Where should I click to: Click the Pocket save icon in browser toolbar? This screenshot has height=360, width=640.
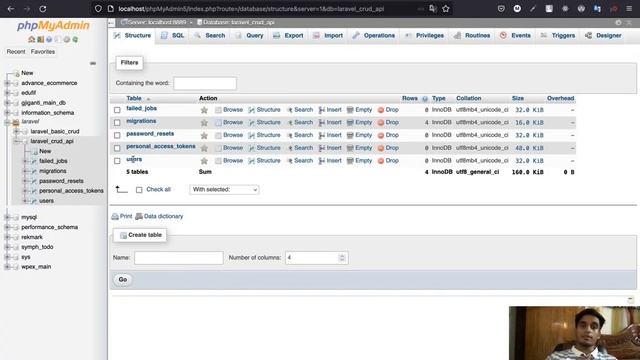coord(501,9)
